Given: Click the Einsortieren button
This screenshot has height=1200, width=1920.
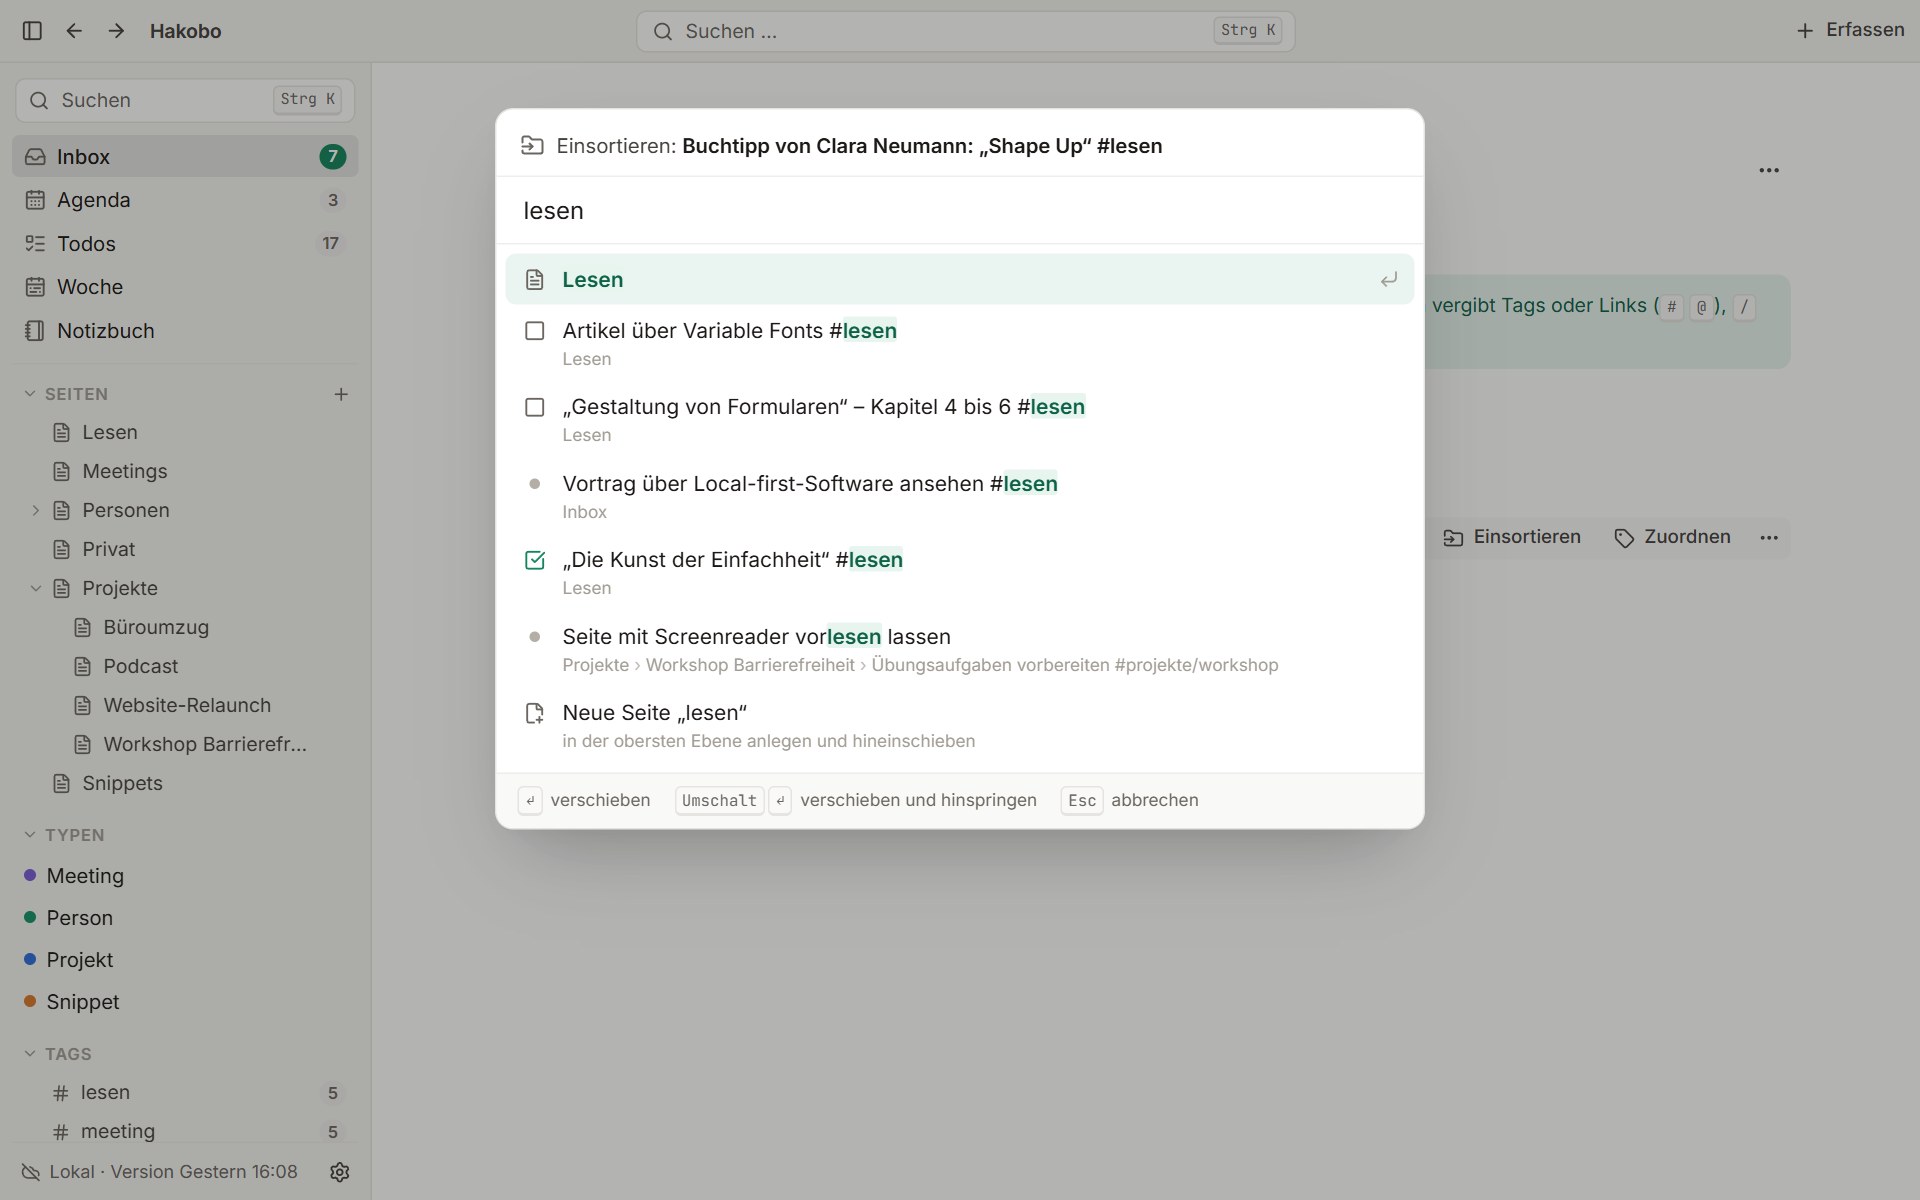Looking at the screenshot, I should click(x=1512, y=537).
